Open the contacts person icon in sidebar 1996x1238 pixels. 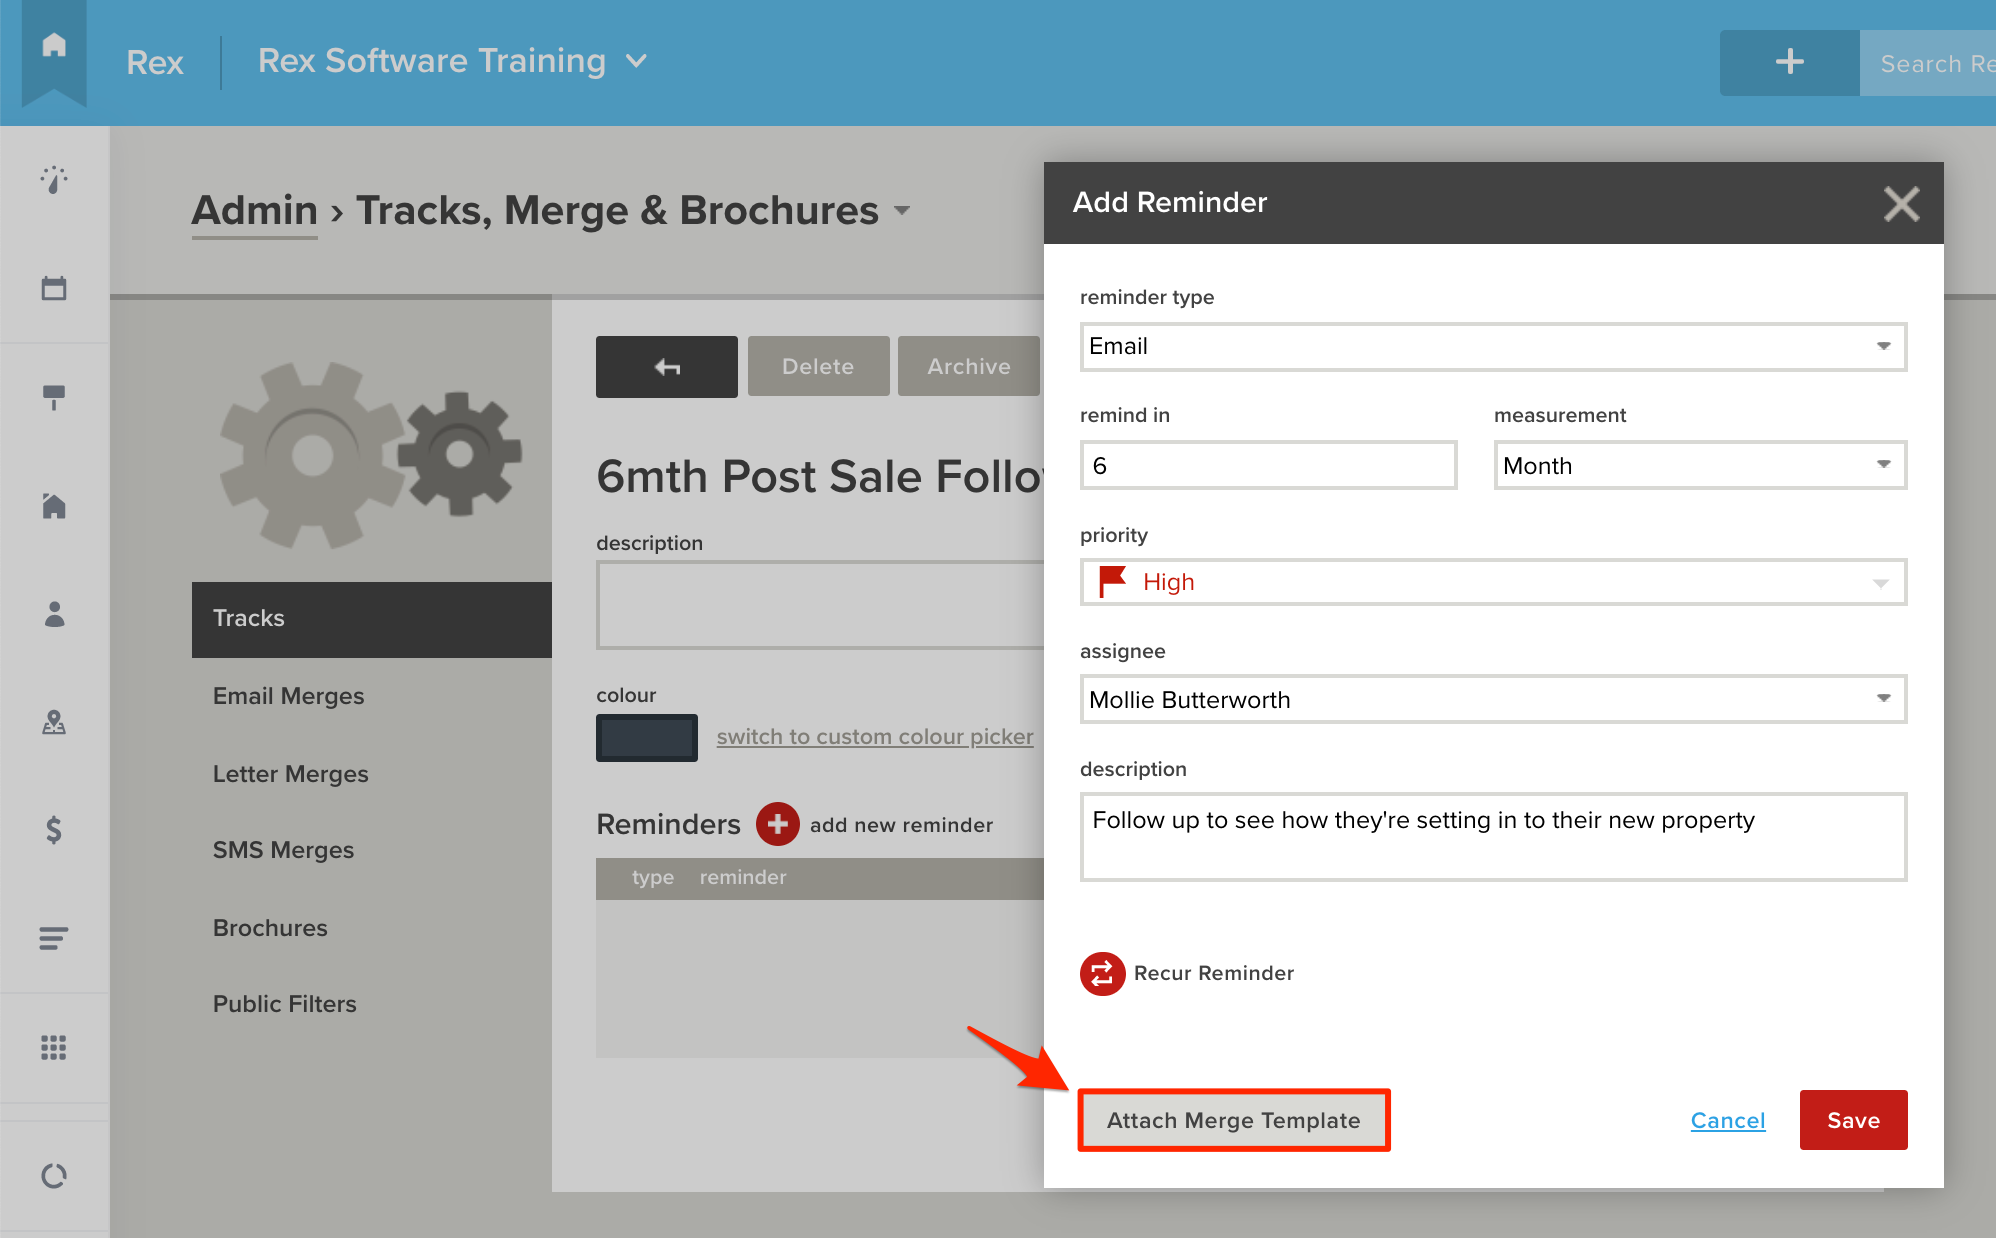(54, 614)
